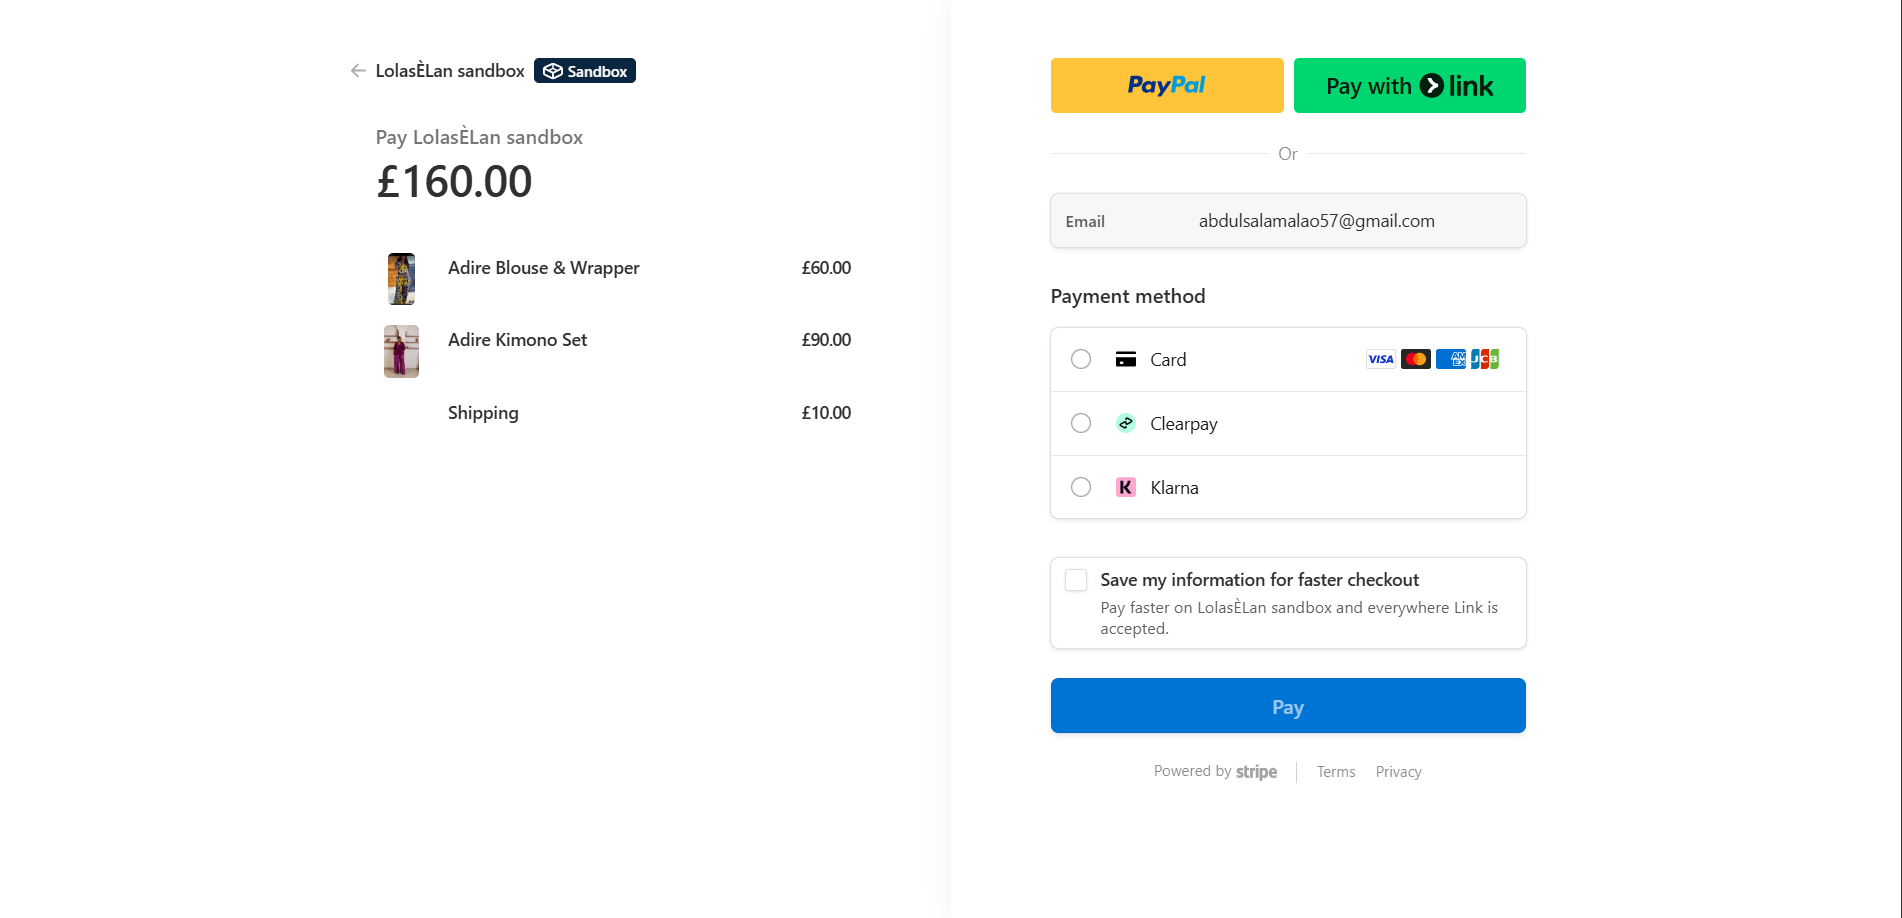
Task: Enable Save my information for faster checkout
Action: (x=1076, y=580)
